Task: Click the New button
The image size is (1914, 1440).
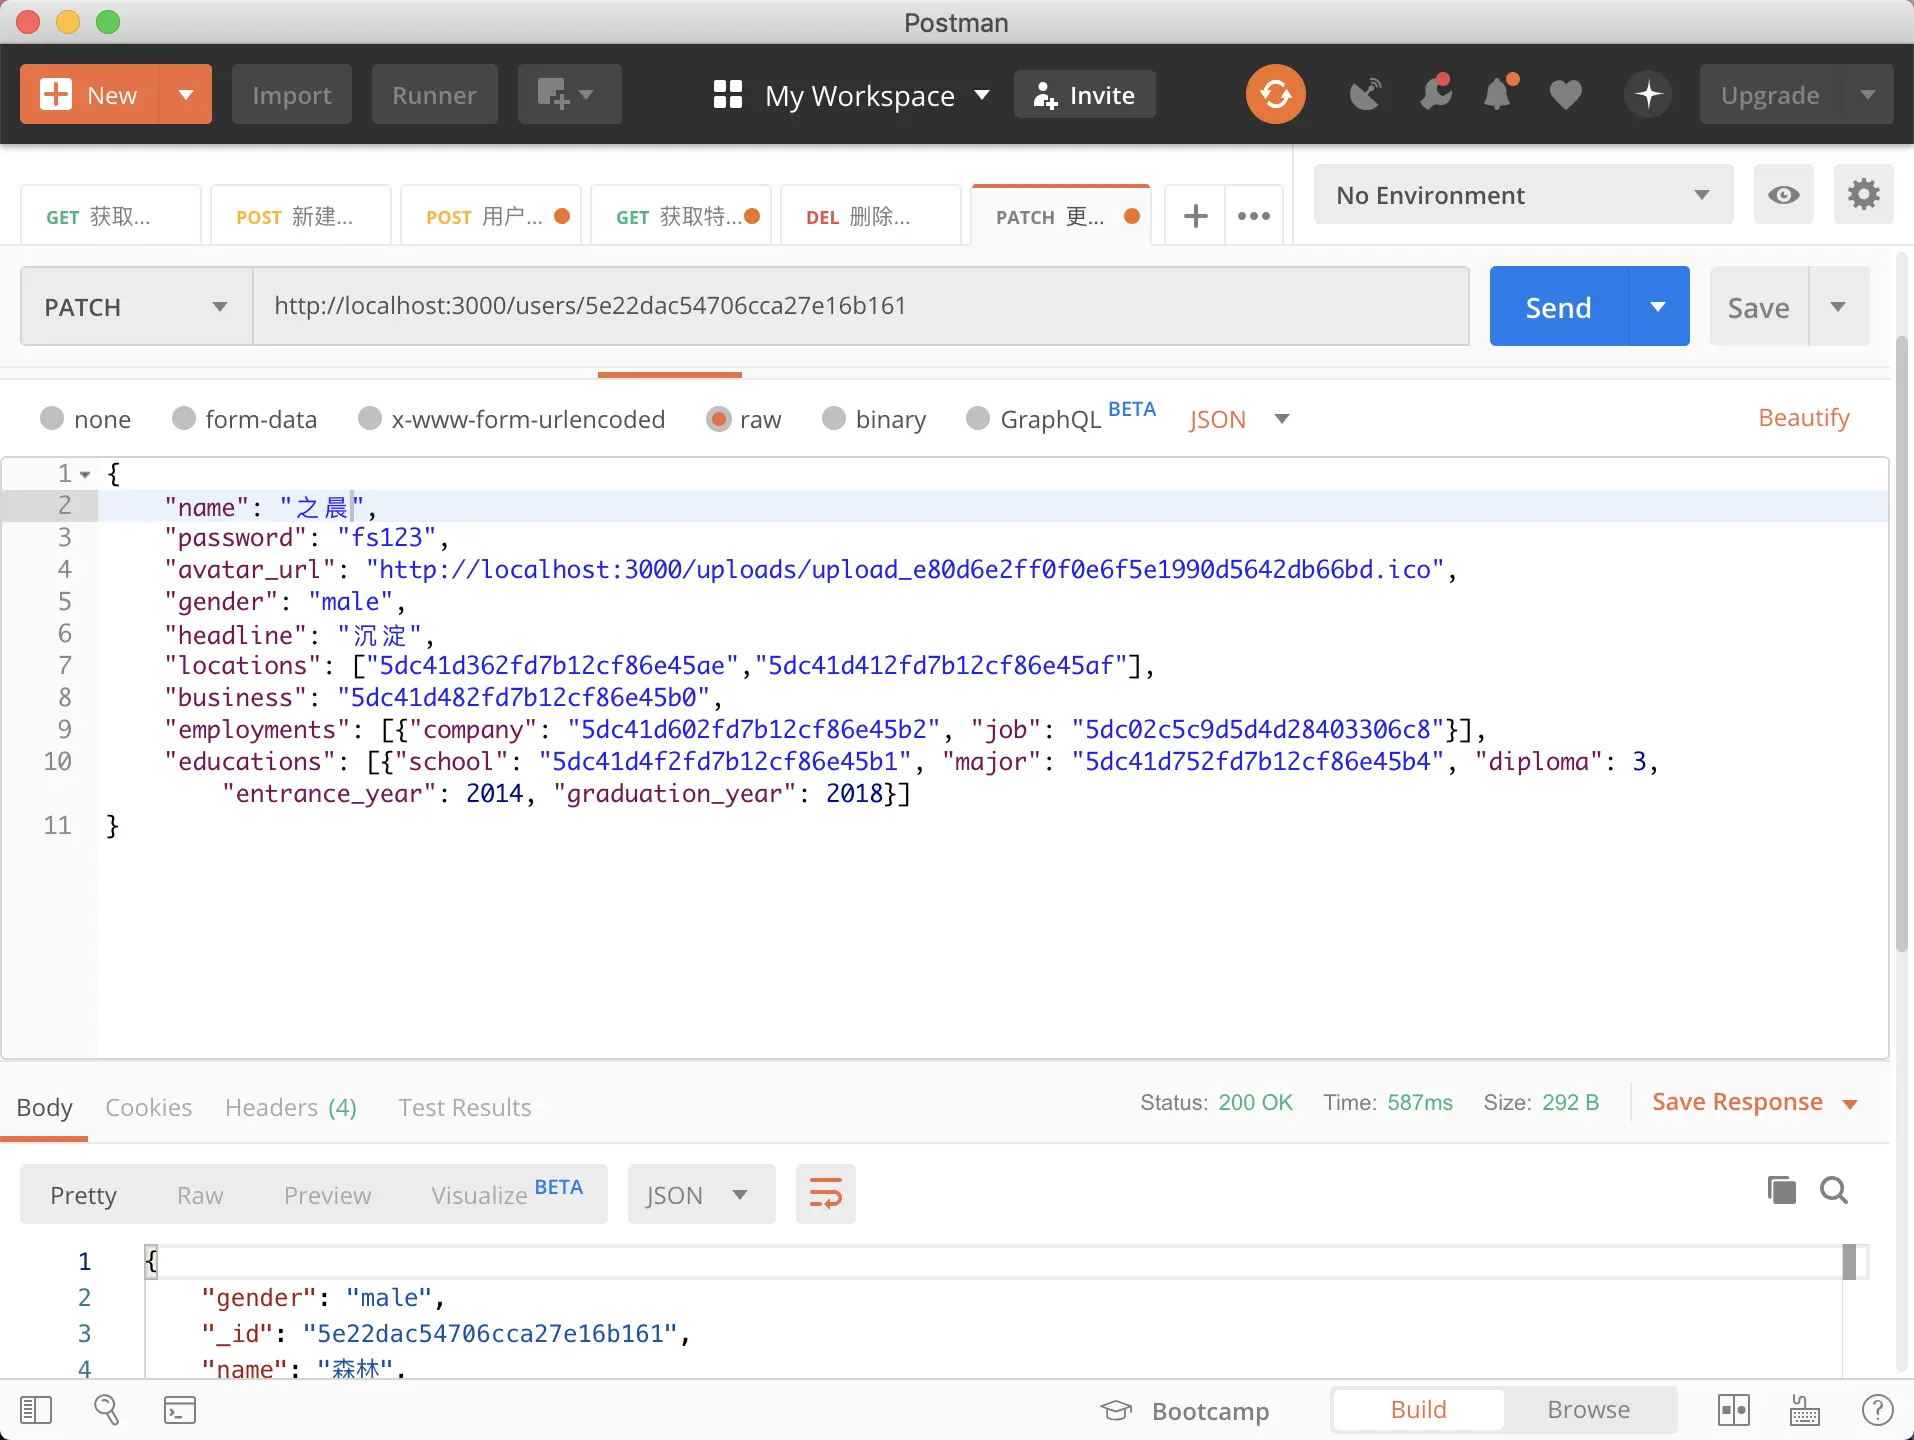Action: (x=89, y=95)
